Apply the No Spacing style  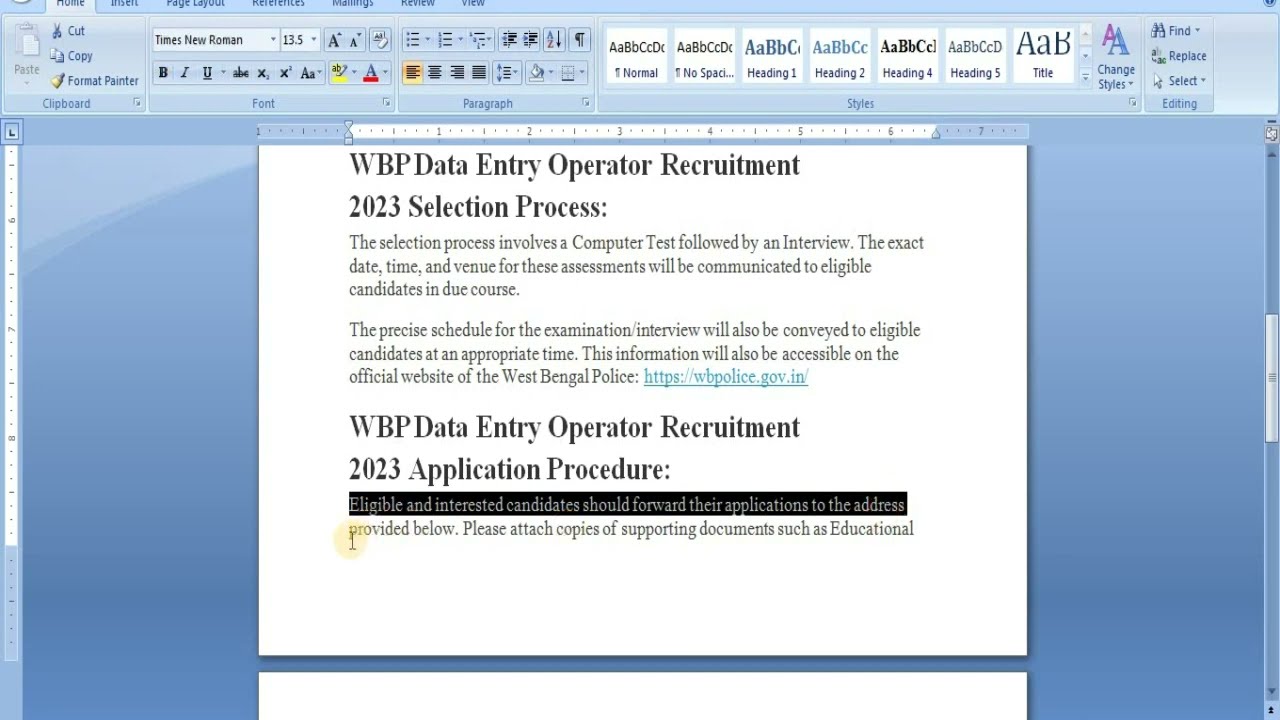click(x=704, y=56)
